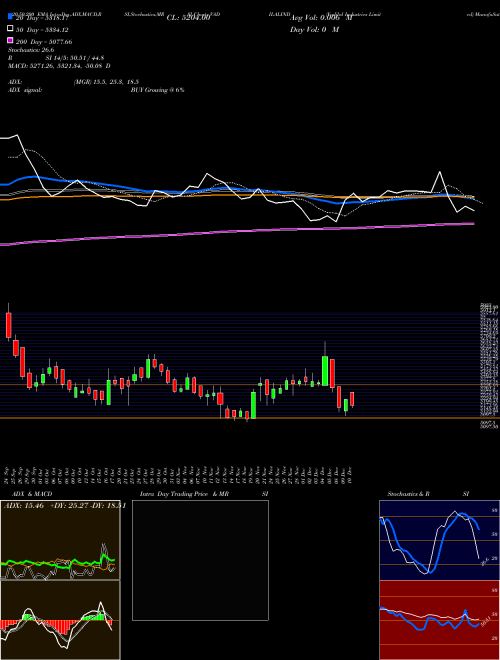This screenshot has width=500, height=660.
Task: Click the magenta 200-day moving average line
Action: tap(237, 232)
